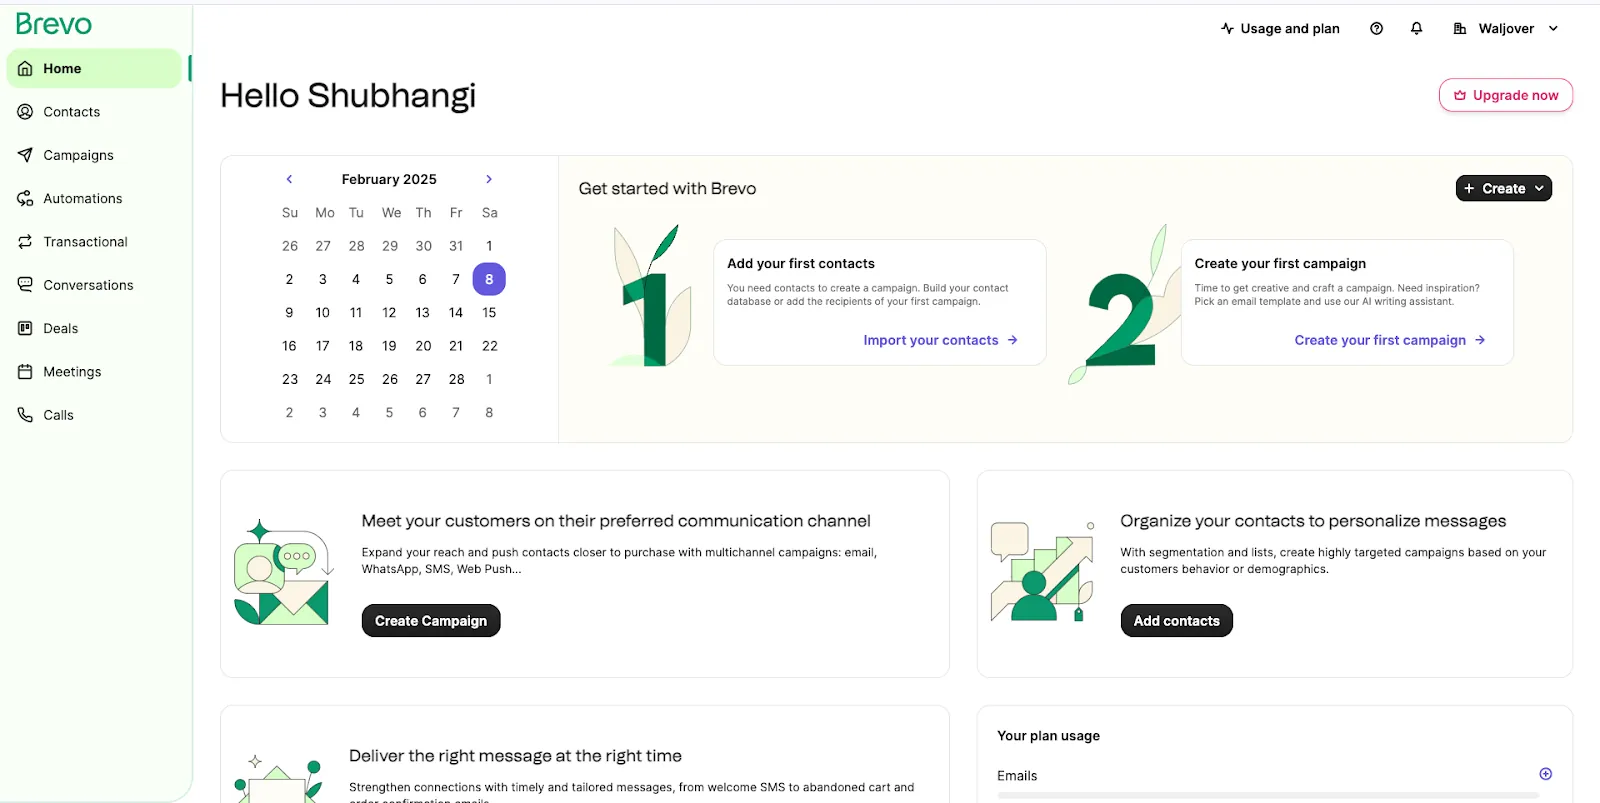Image resolution: width=1600 pixels, height=803 pixels.
Task: Click the Deals sidebar icon
Action: [x=25, y=328]
